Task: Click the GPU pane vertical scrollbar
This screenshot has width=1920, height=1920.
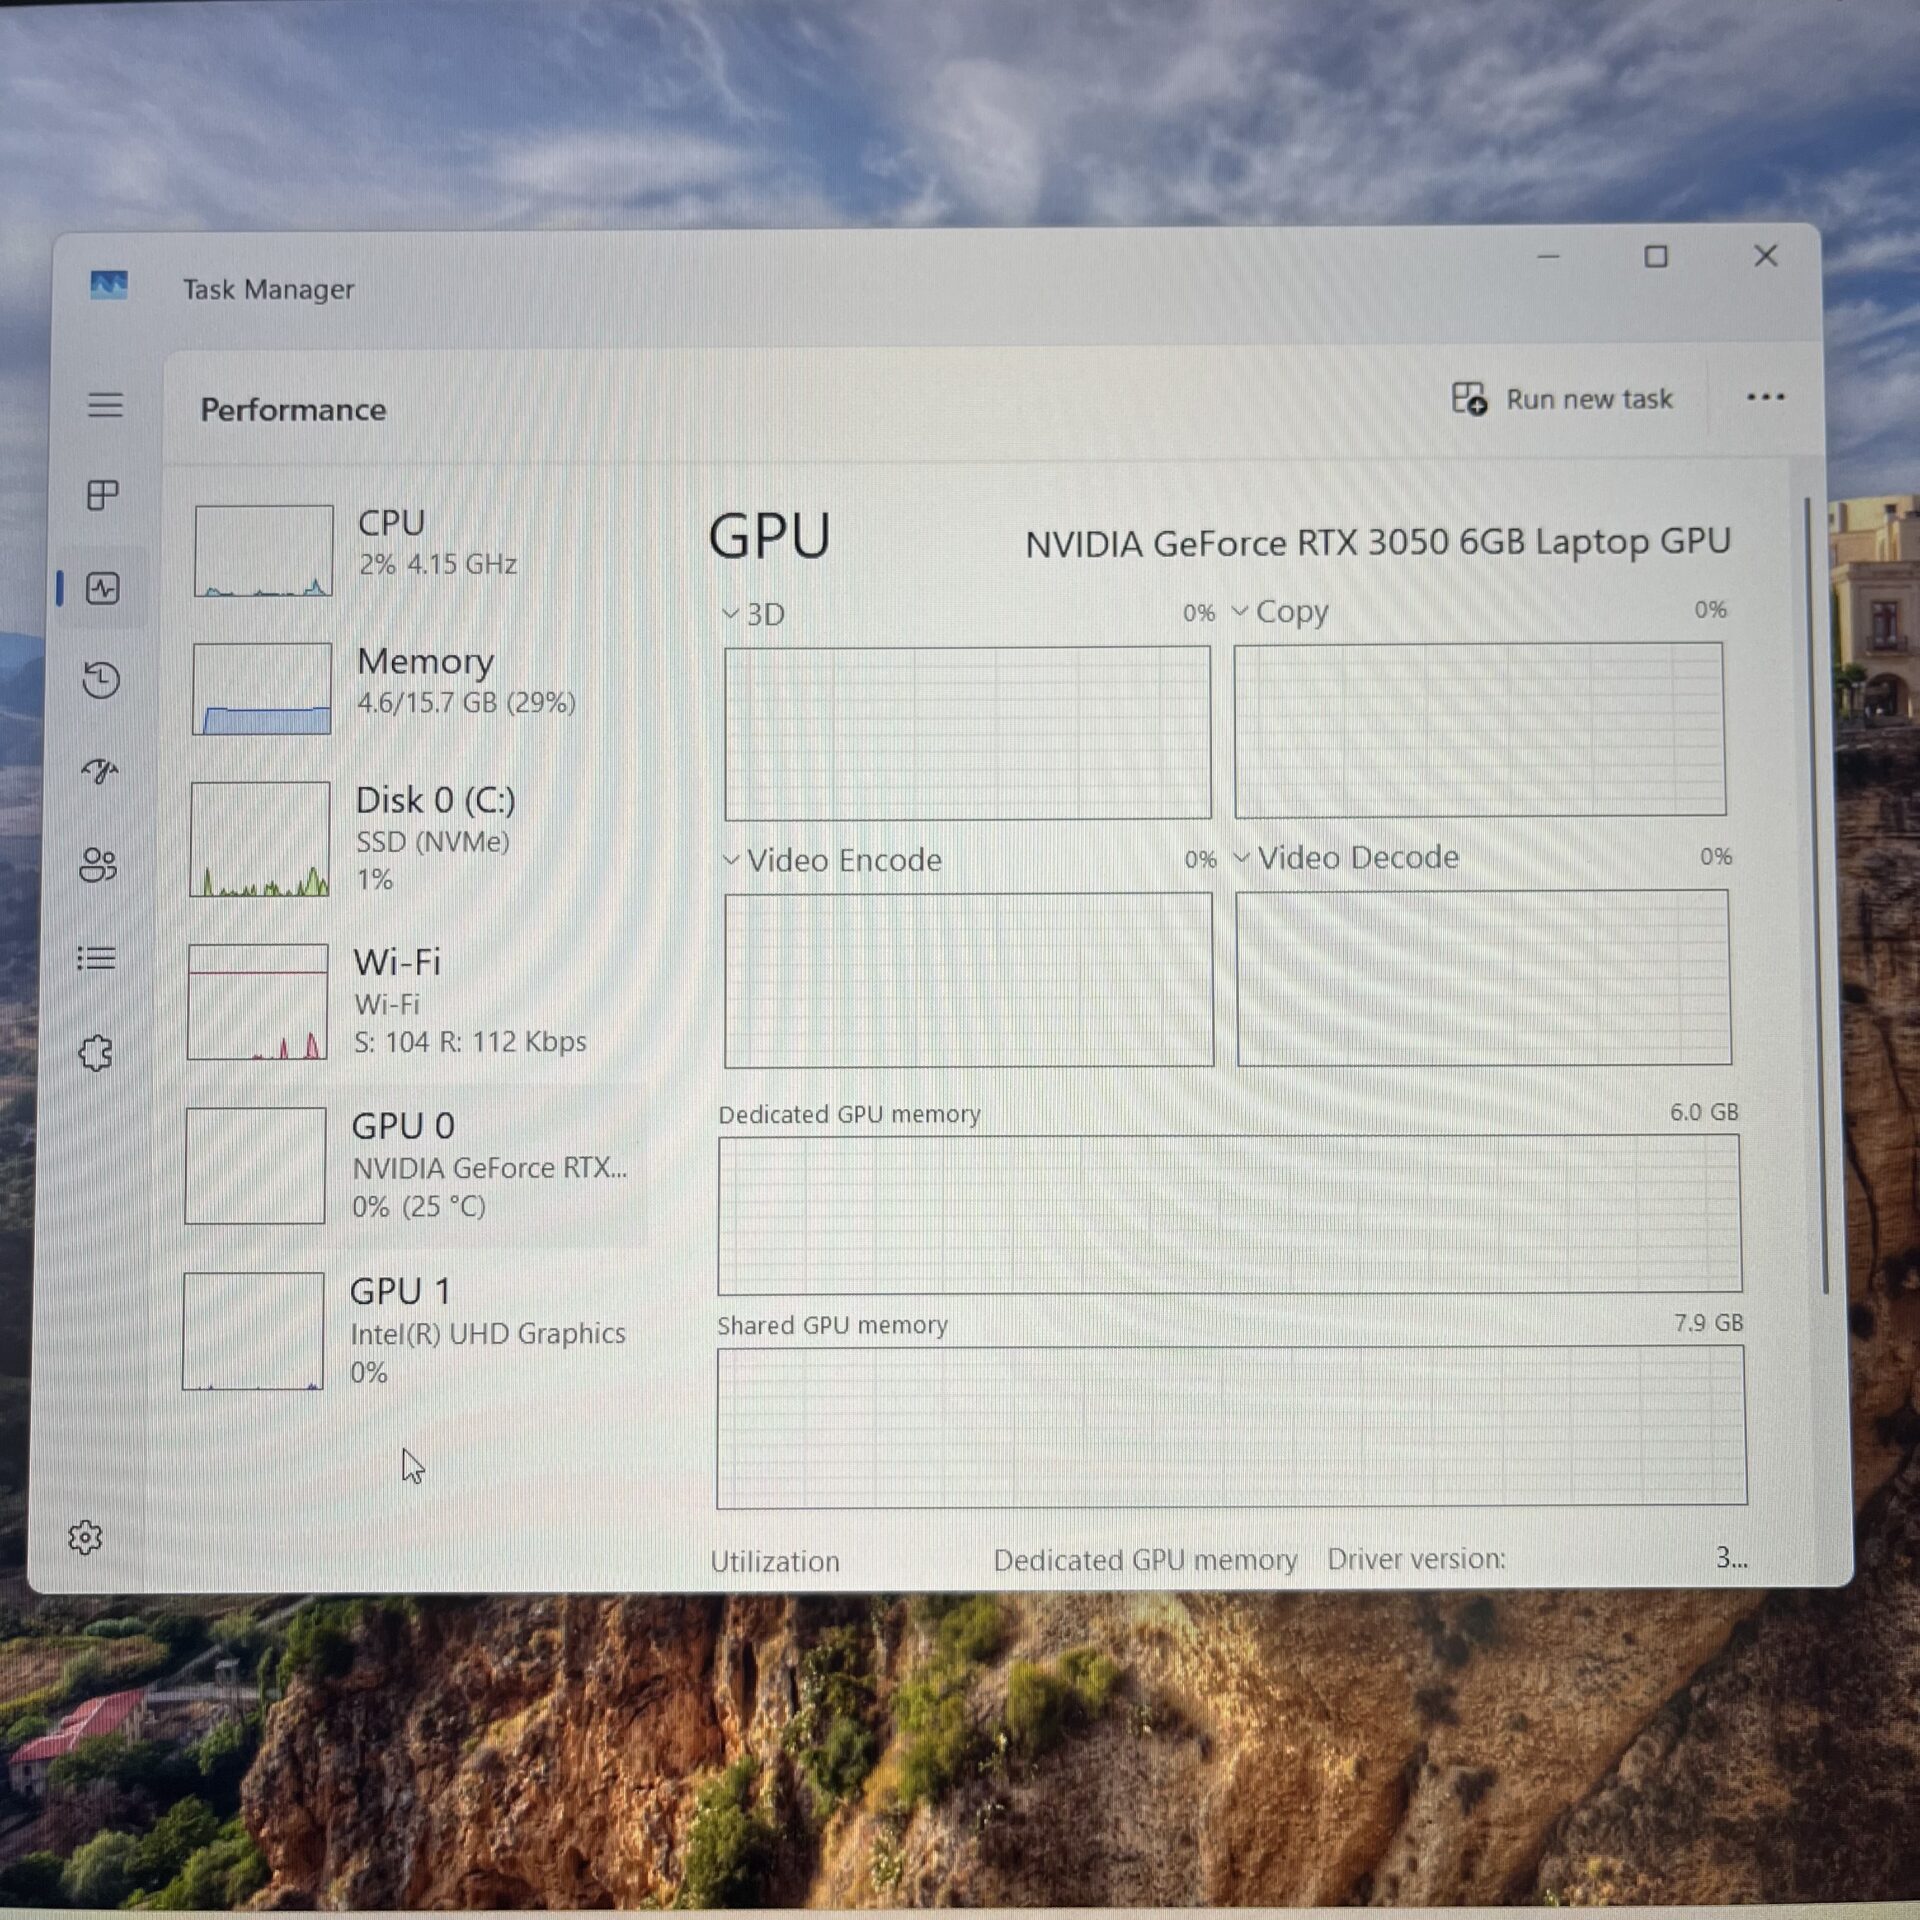Action: point(1817,895)
